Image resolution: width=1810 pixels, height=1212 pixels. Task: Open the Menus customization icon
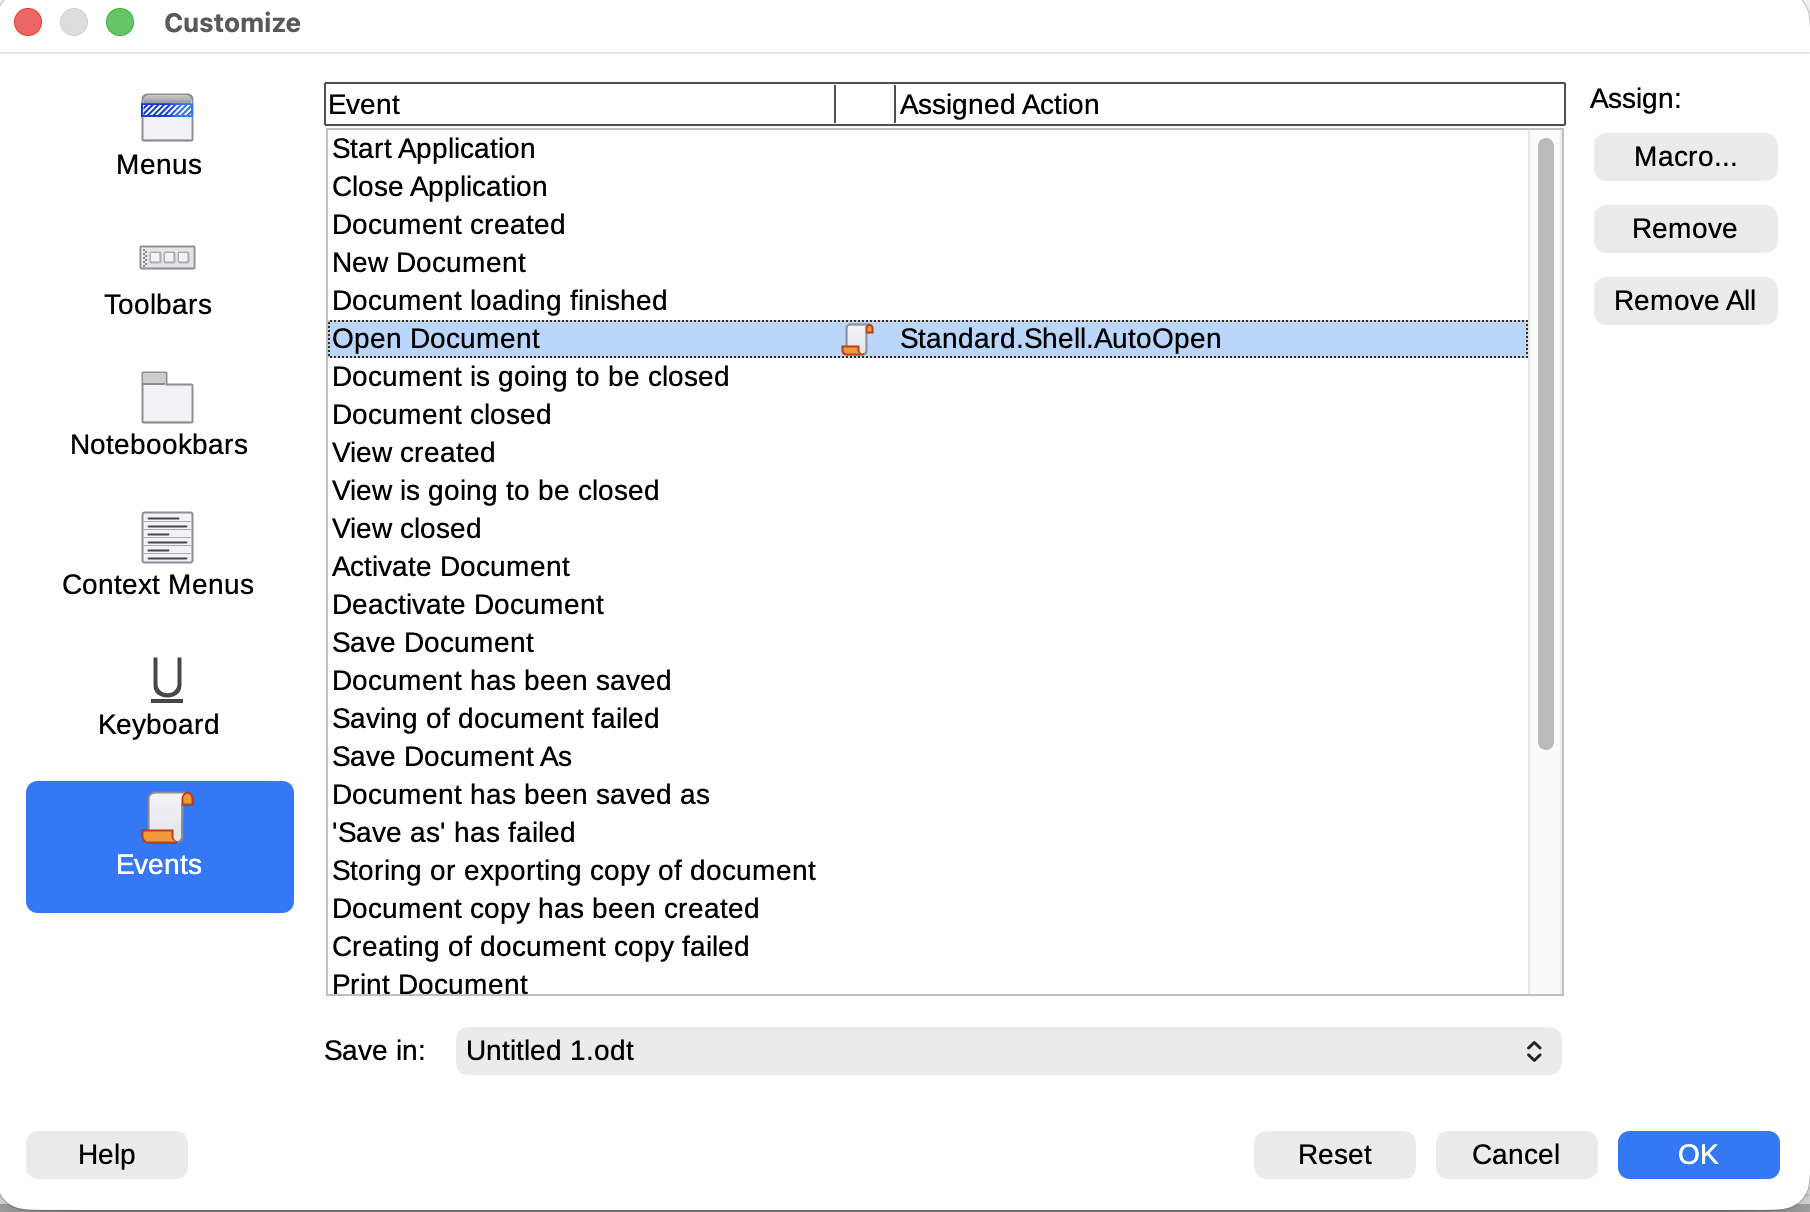(x=166, y=118)
